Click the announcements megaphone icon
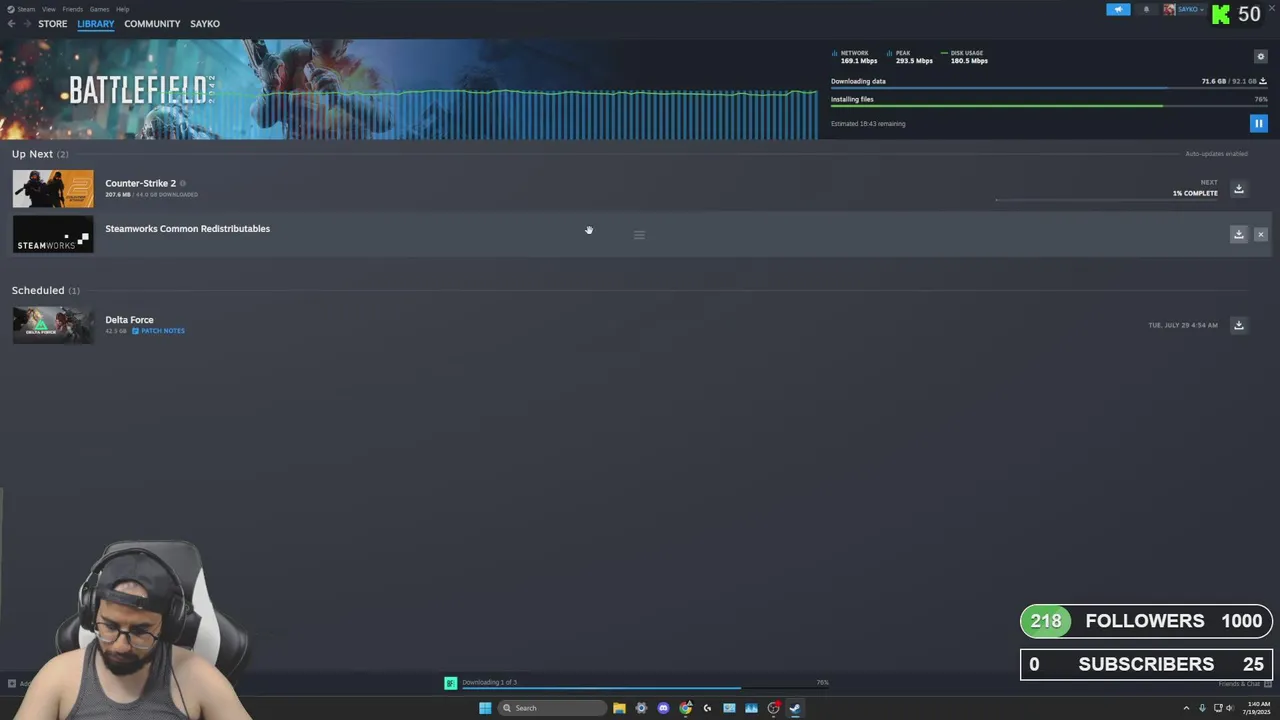The width and height of the screenshot is (1280, 720). pos(1118,9)
